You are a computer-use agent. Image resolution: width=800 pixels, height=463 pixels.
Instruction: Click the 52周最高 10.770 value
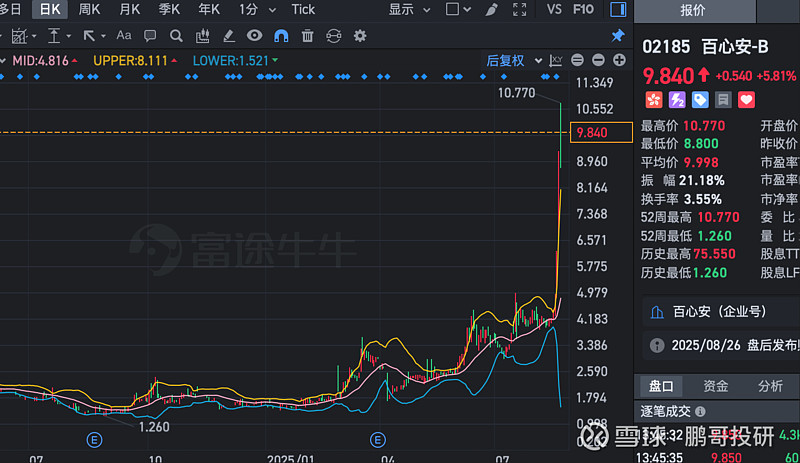pos(718,217)
